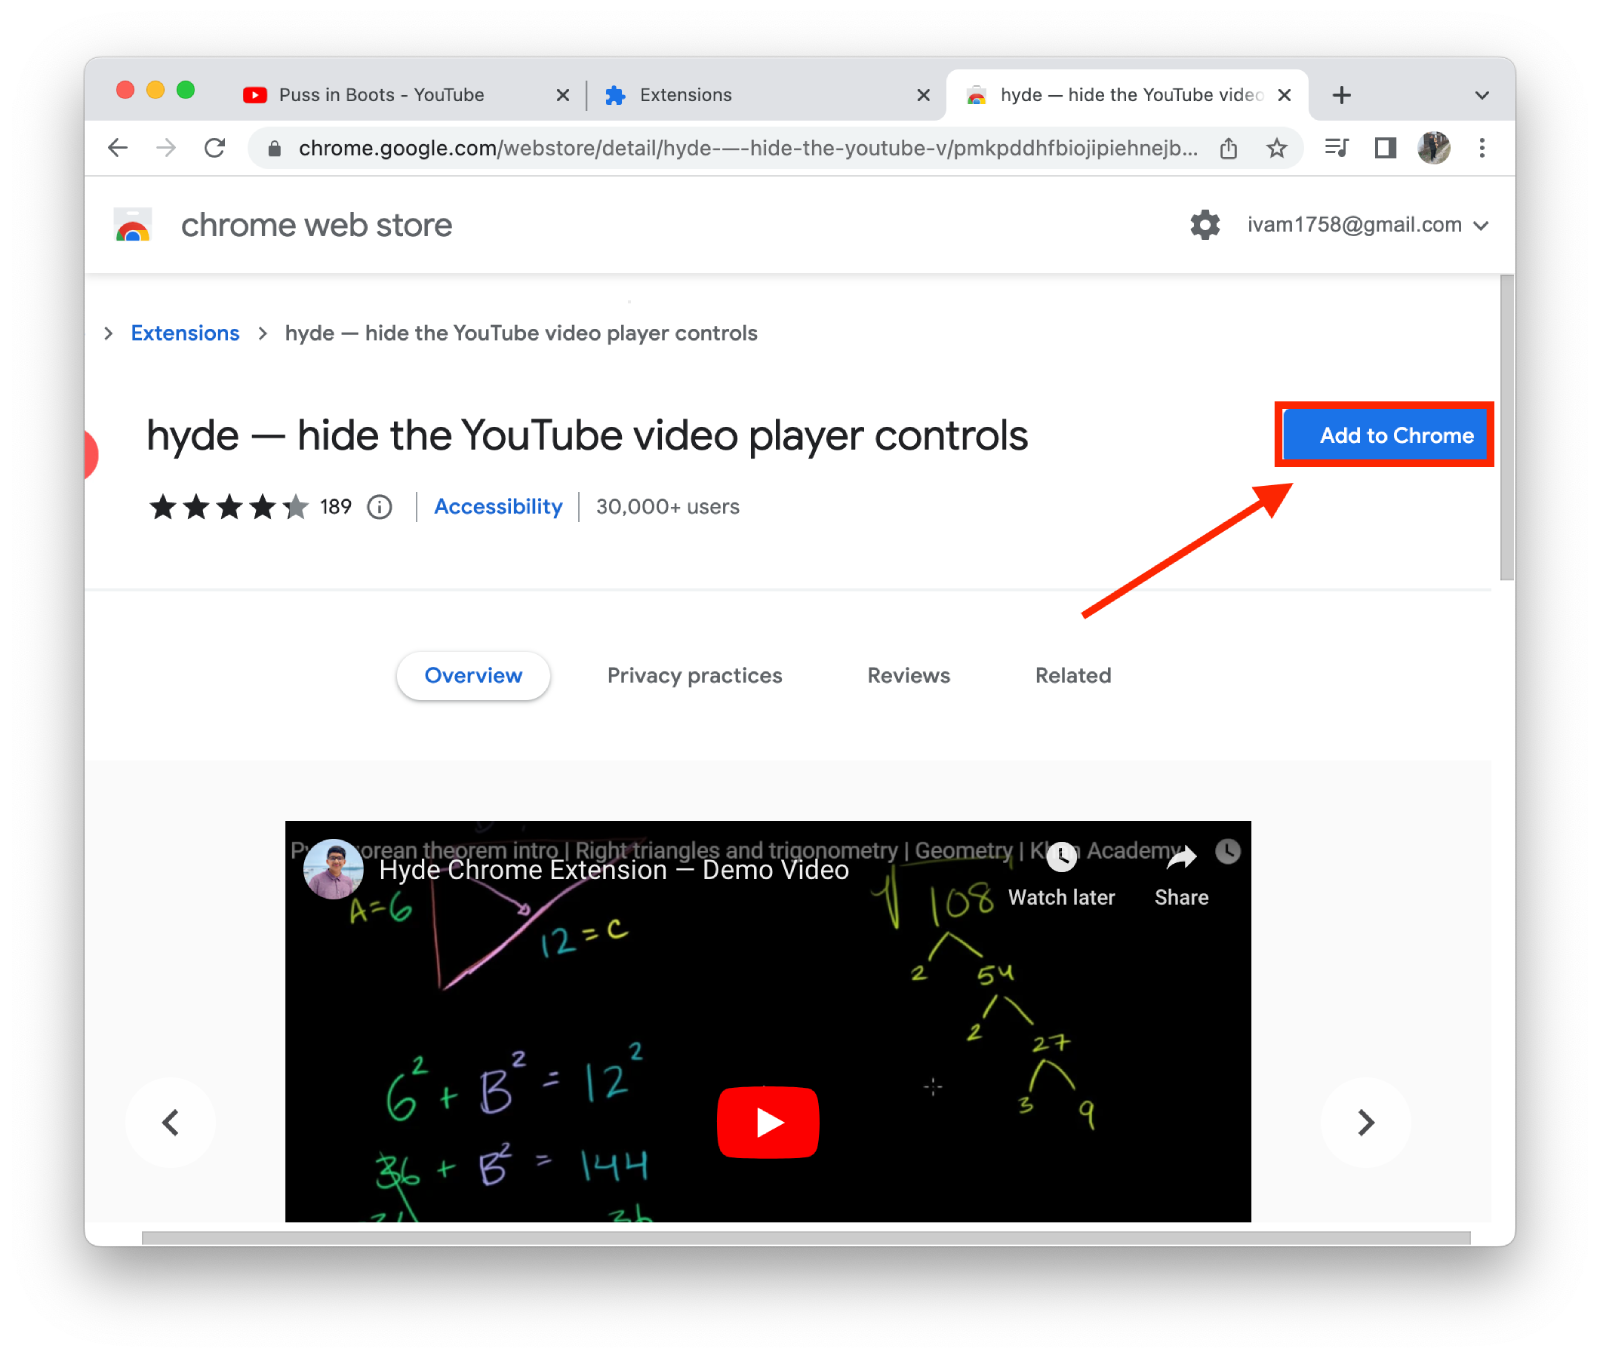The image size is (1600, 1358).
Task: Open the tab list chevron at top right
Action: click(1482, 95)
